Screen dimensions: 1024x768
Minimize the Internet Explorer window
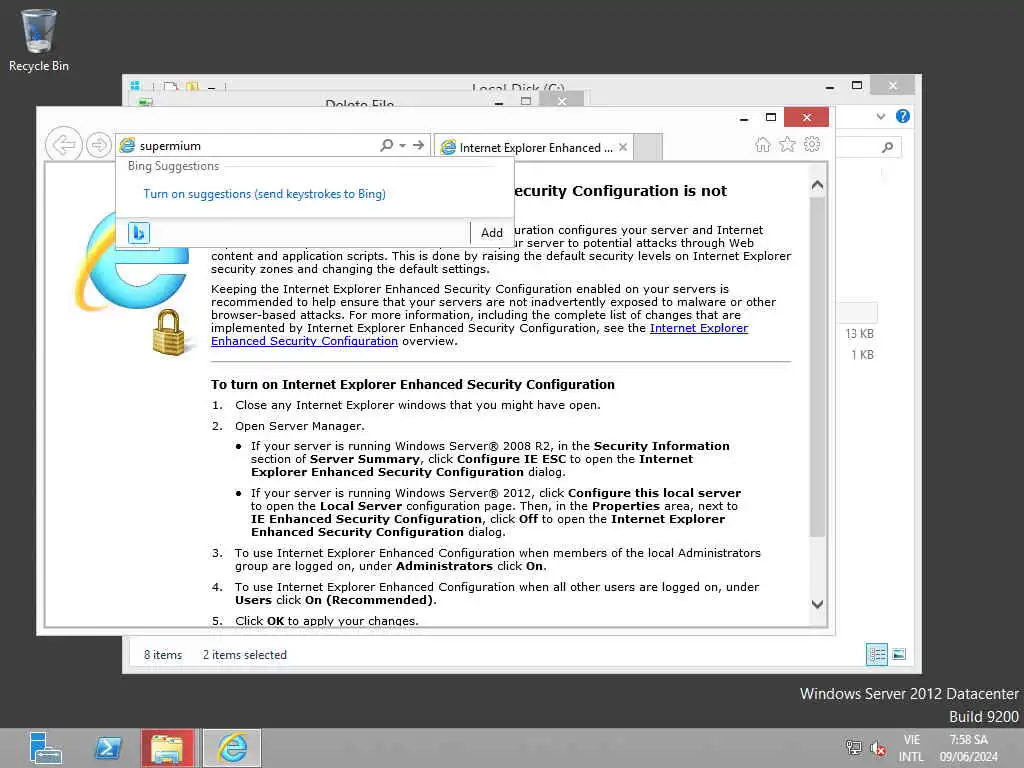[x=744, y=118]
